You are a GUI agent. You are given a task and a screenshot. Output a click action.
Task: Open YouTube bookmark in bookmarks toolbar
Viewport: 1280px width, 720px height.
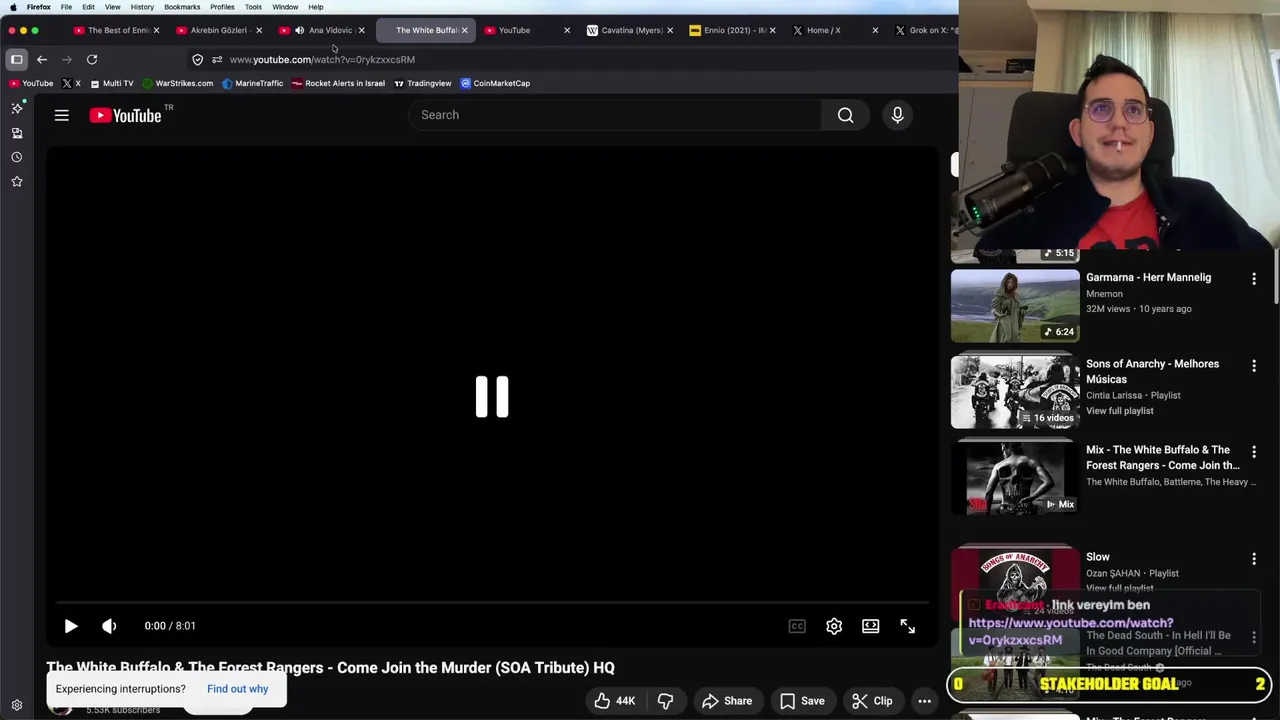pyautogui.click(x=31, y=84)
